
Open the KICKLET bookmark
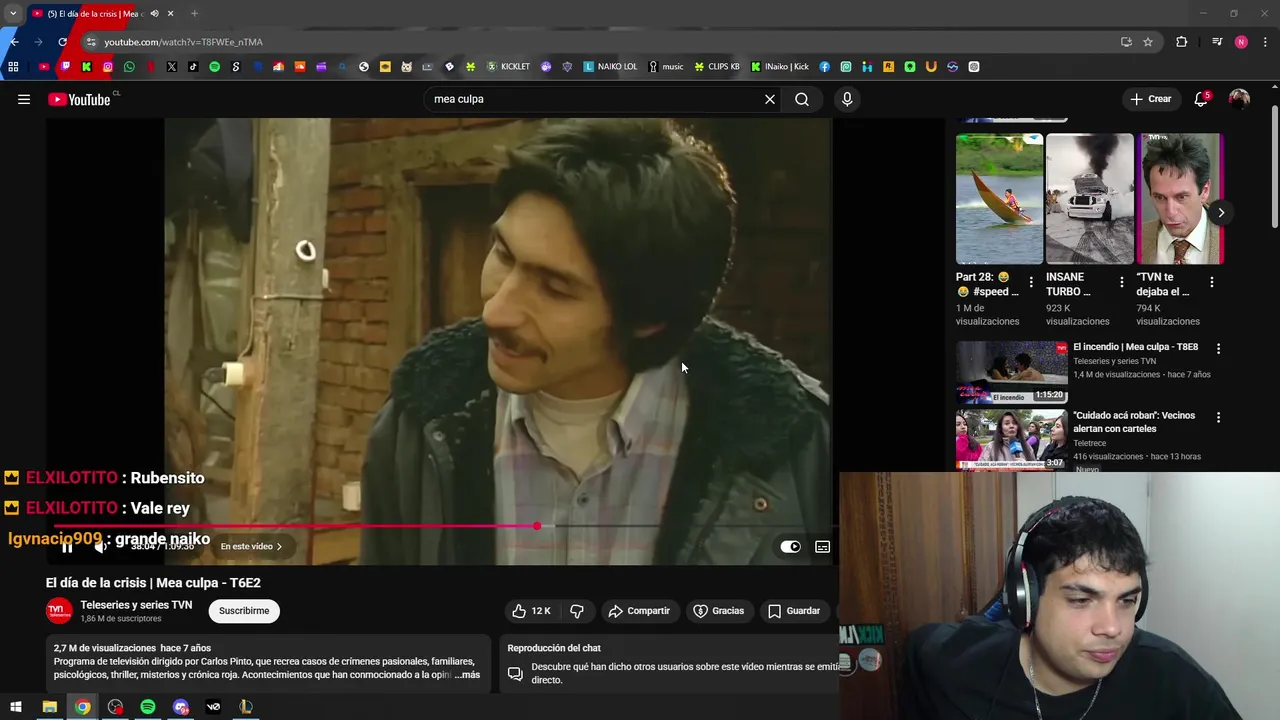coord(508,67)
